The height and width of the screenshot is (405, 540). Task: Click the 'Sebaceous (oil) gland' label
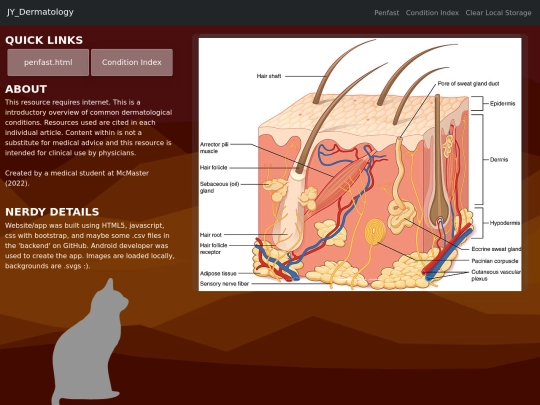point(219,187)
